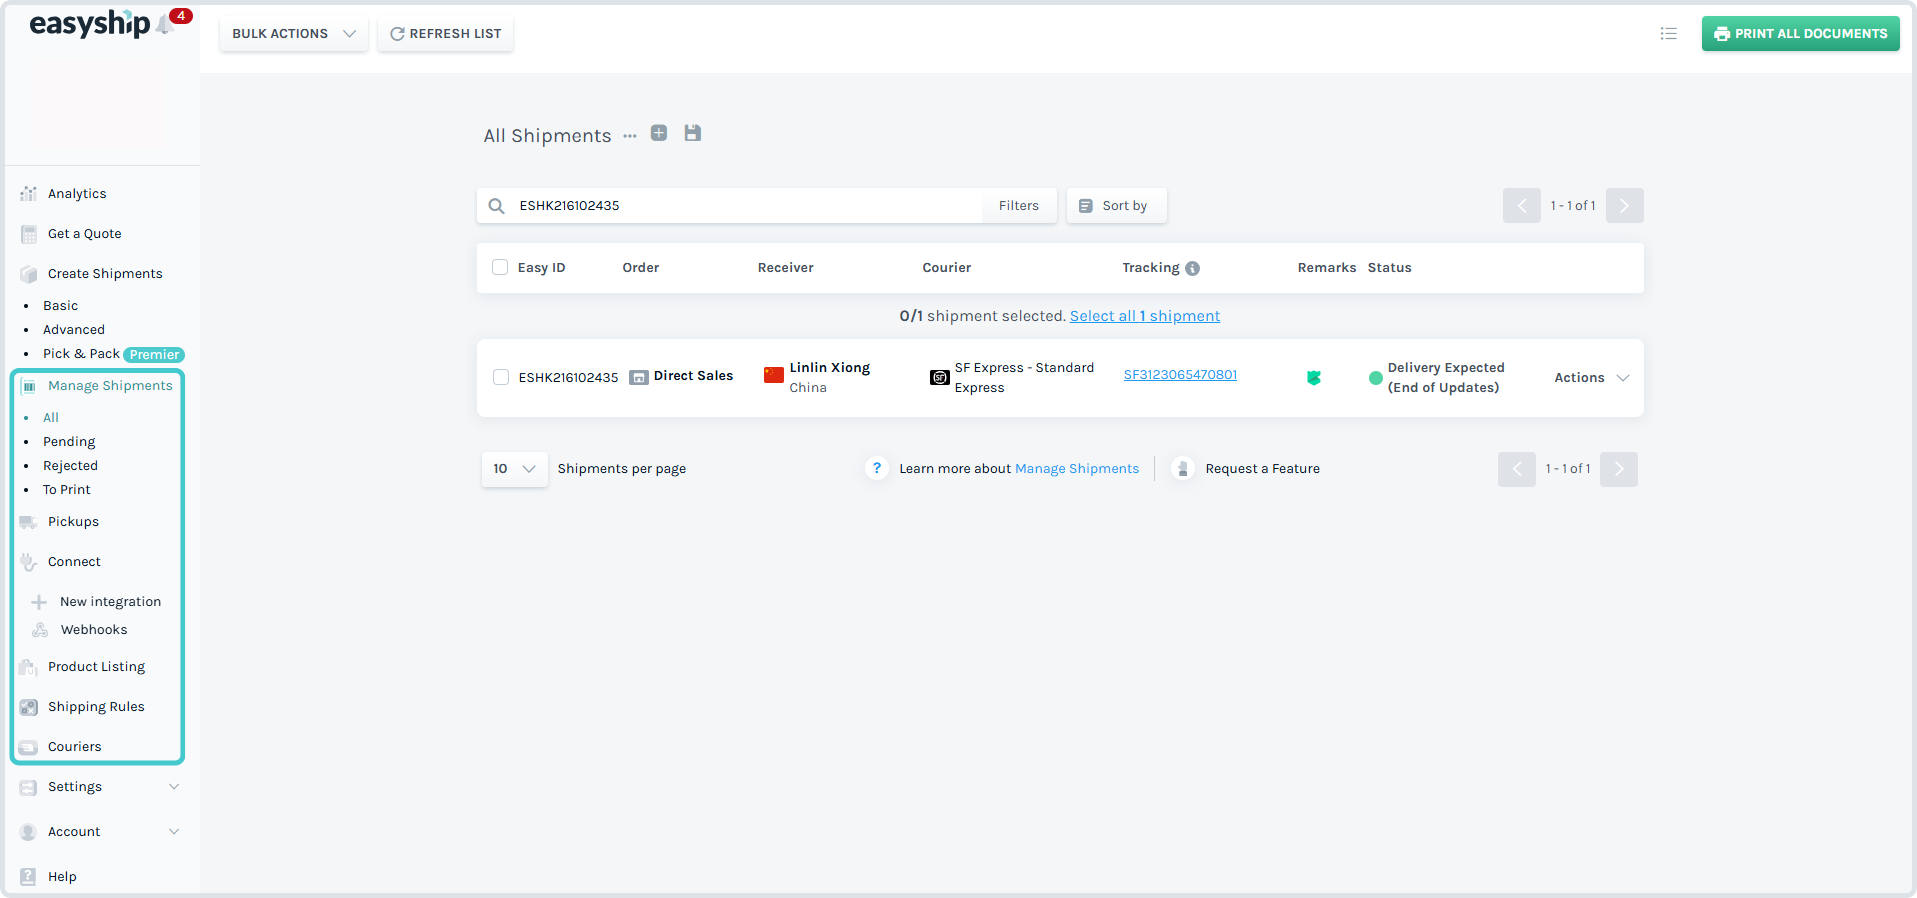Click the Couriers icon
This screenshot has height=898, width=1917.
click(x=29, y=747)
